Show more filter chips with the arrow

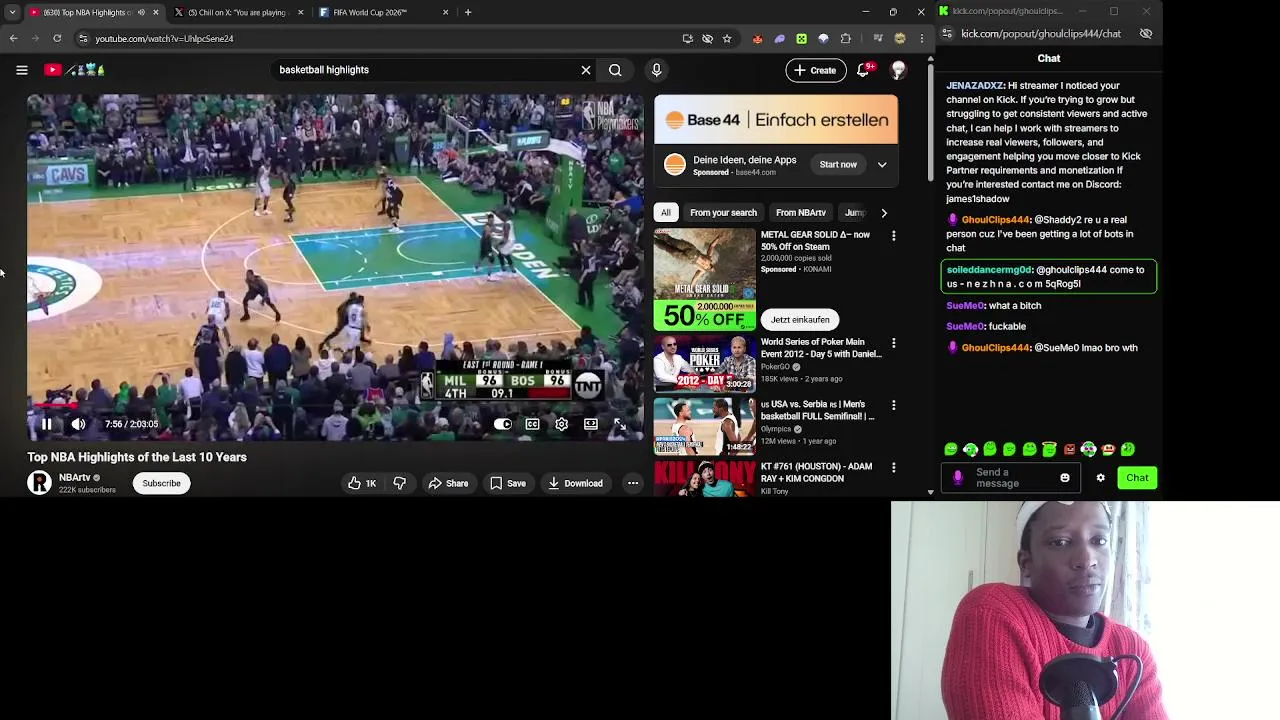click(884, 213)
